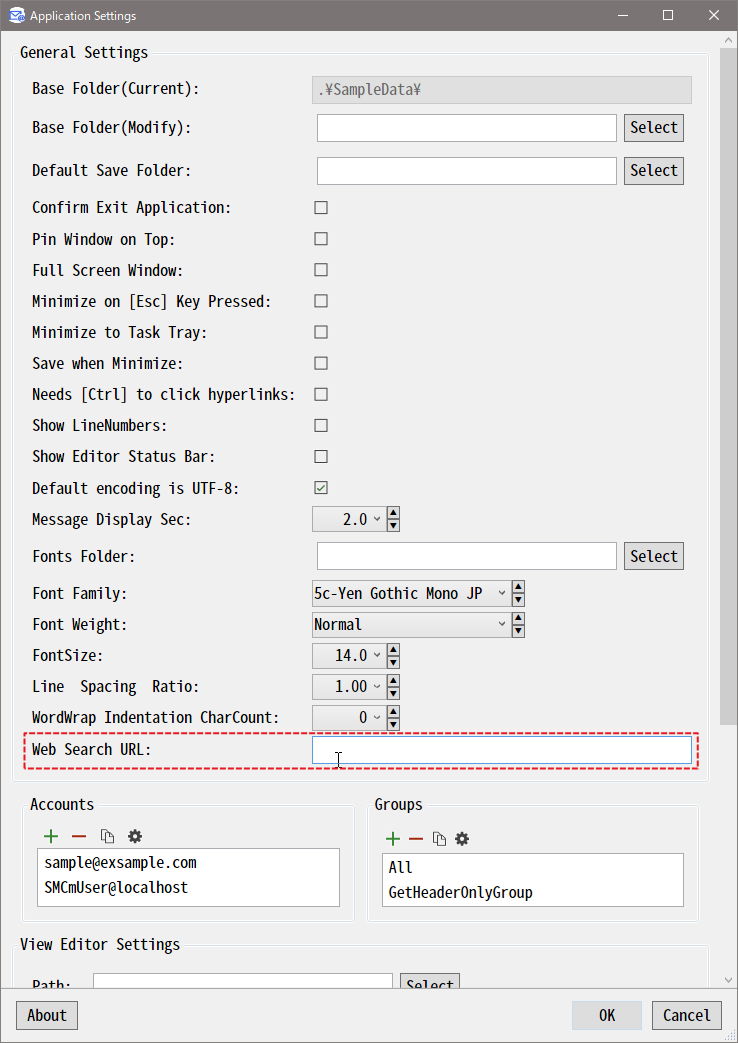This screenshot has height=1043, width=738.
Task: Copy the selected account with the duplicate icon
Action: 107,837
